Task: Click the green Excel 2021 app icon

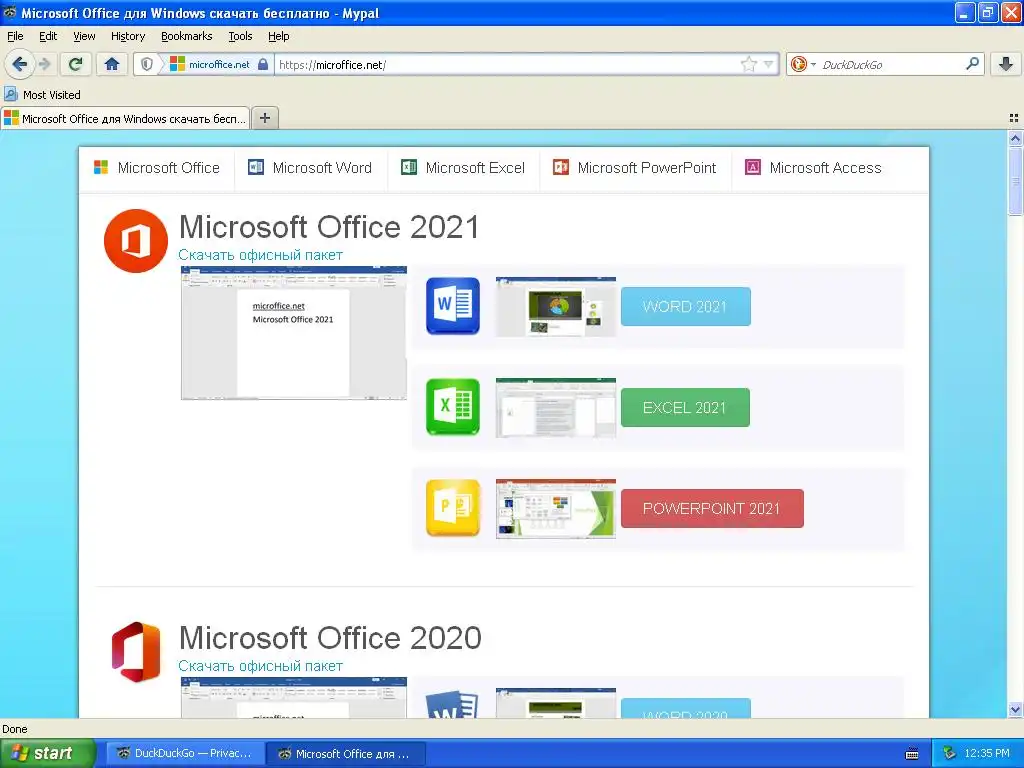Action: [x=453, y=407]
